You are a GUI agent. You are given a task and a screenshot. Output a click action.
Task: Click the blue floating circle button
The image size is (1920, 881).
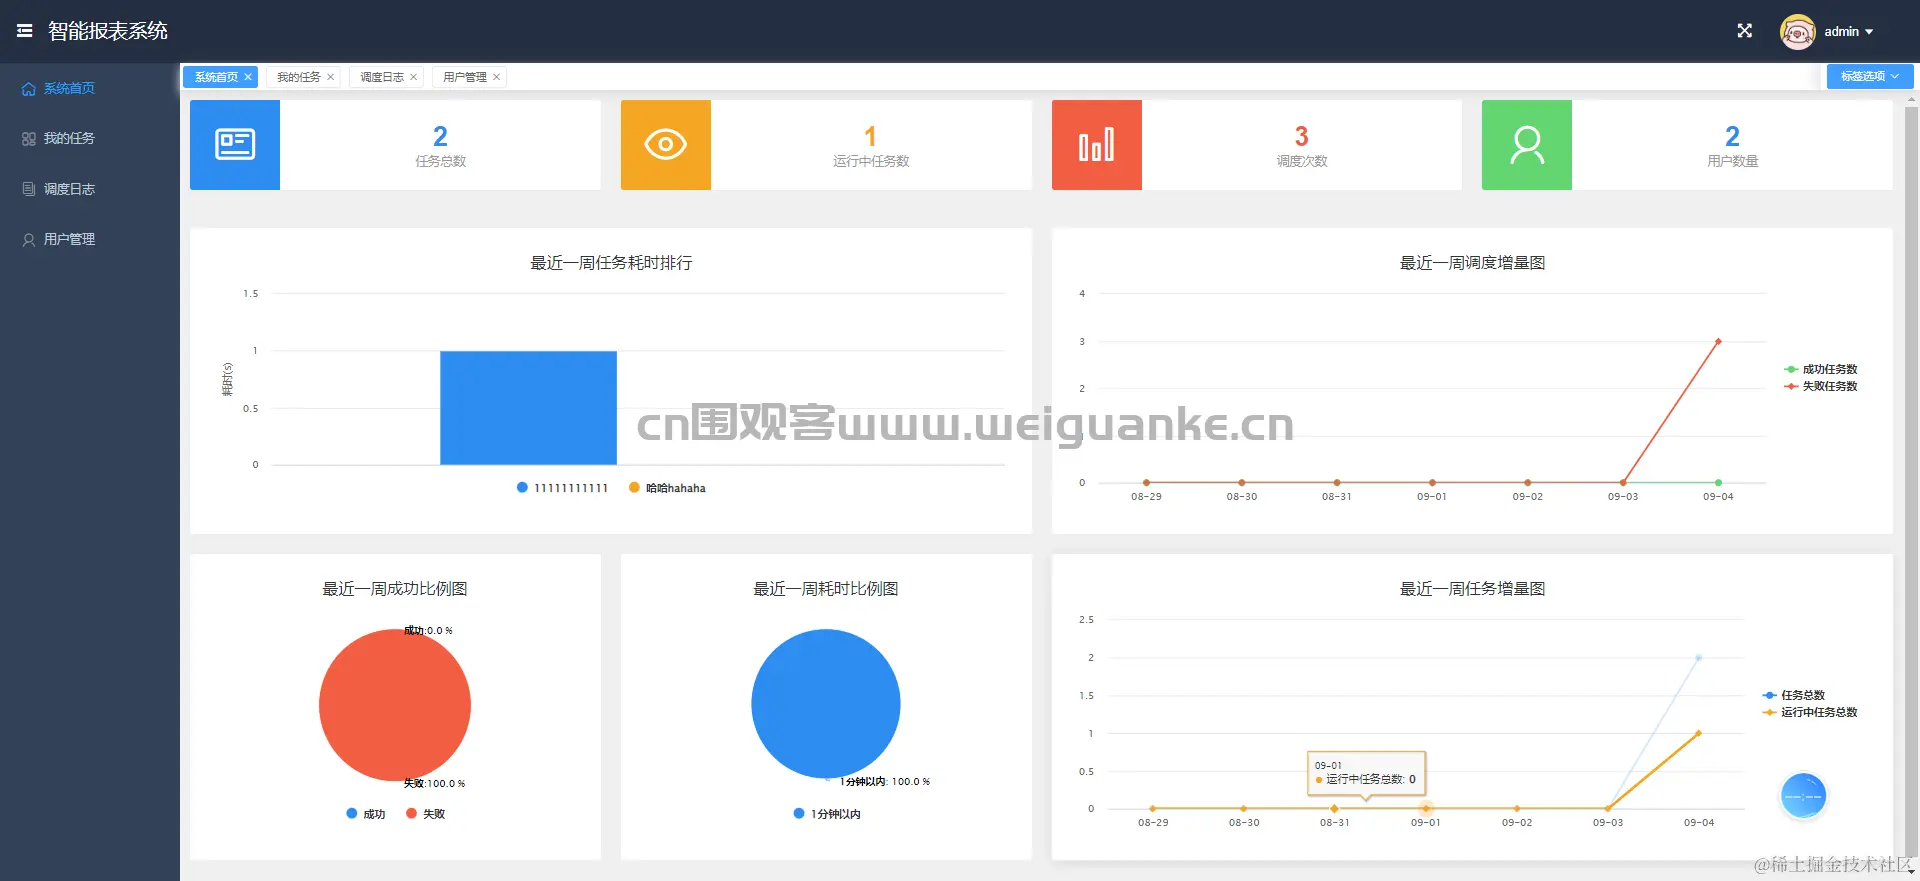click(x=1804, y=796)
